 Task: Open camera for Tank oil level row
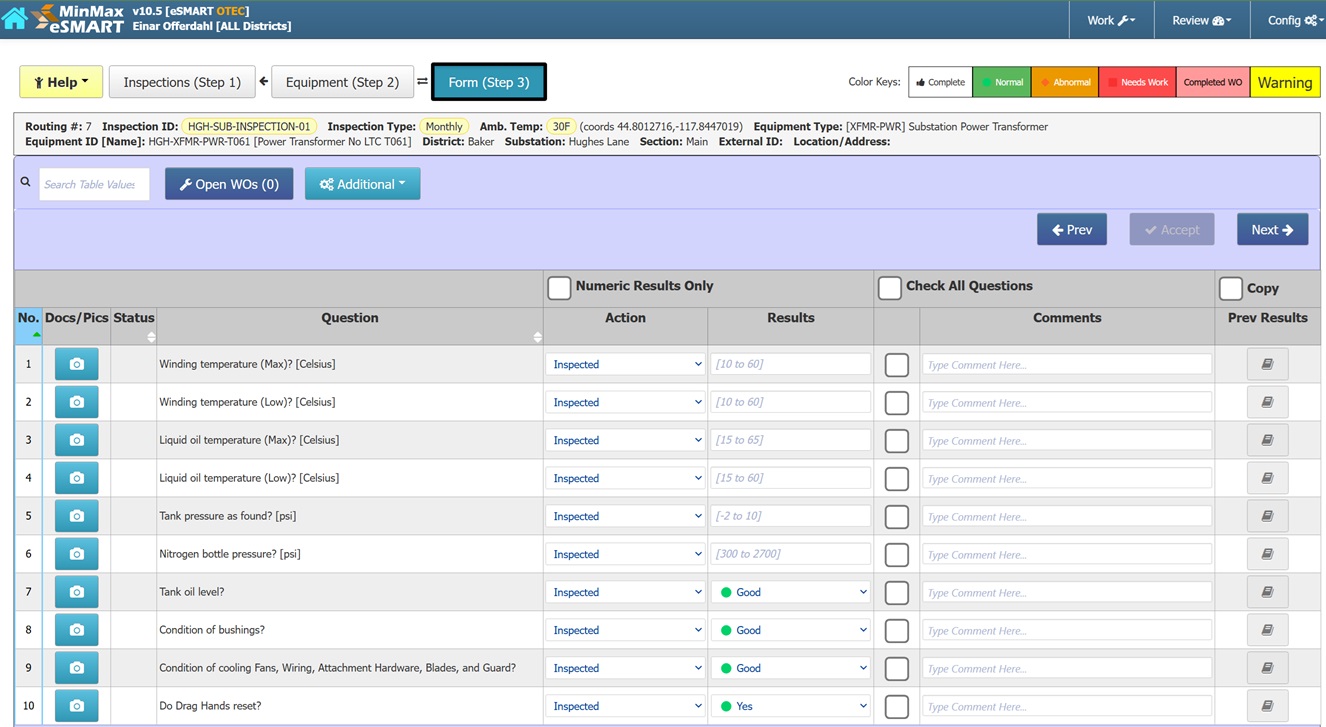pos(76,592)
